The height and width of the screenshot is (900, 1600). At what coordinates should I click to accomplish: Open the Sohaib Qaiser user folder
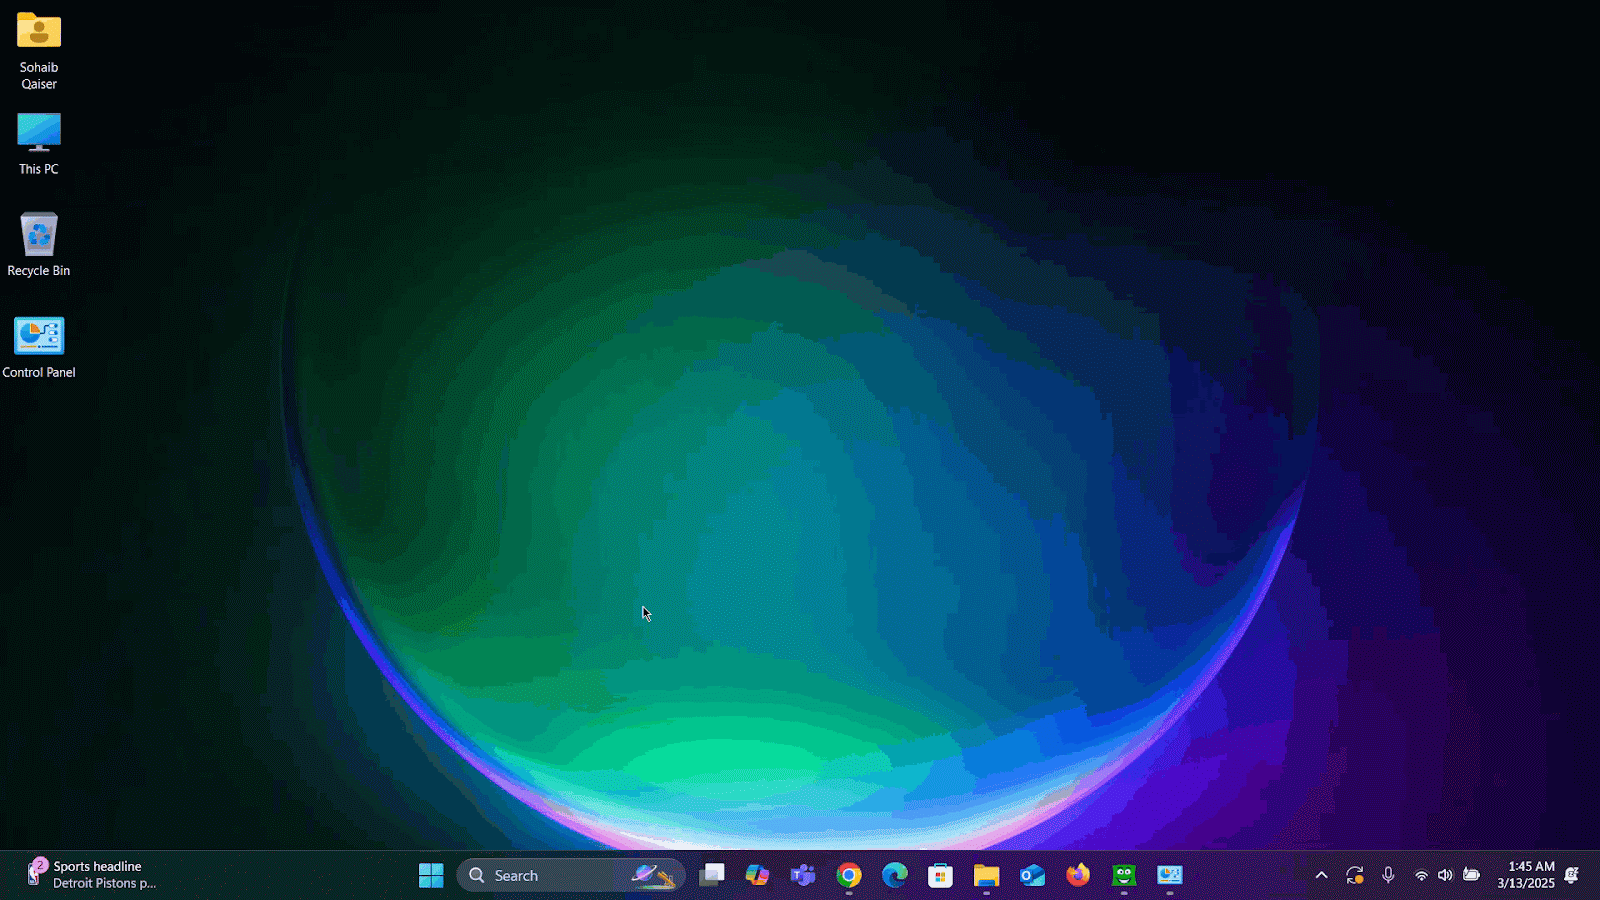click(x=39, y=51)
